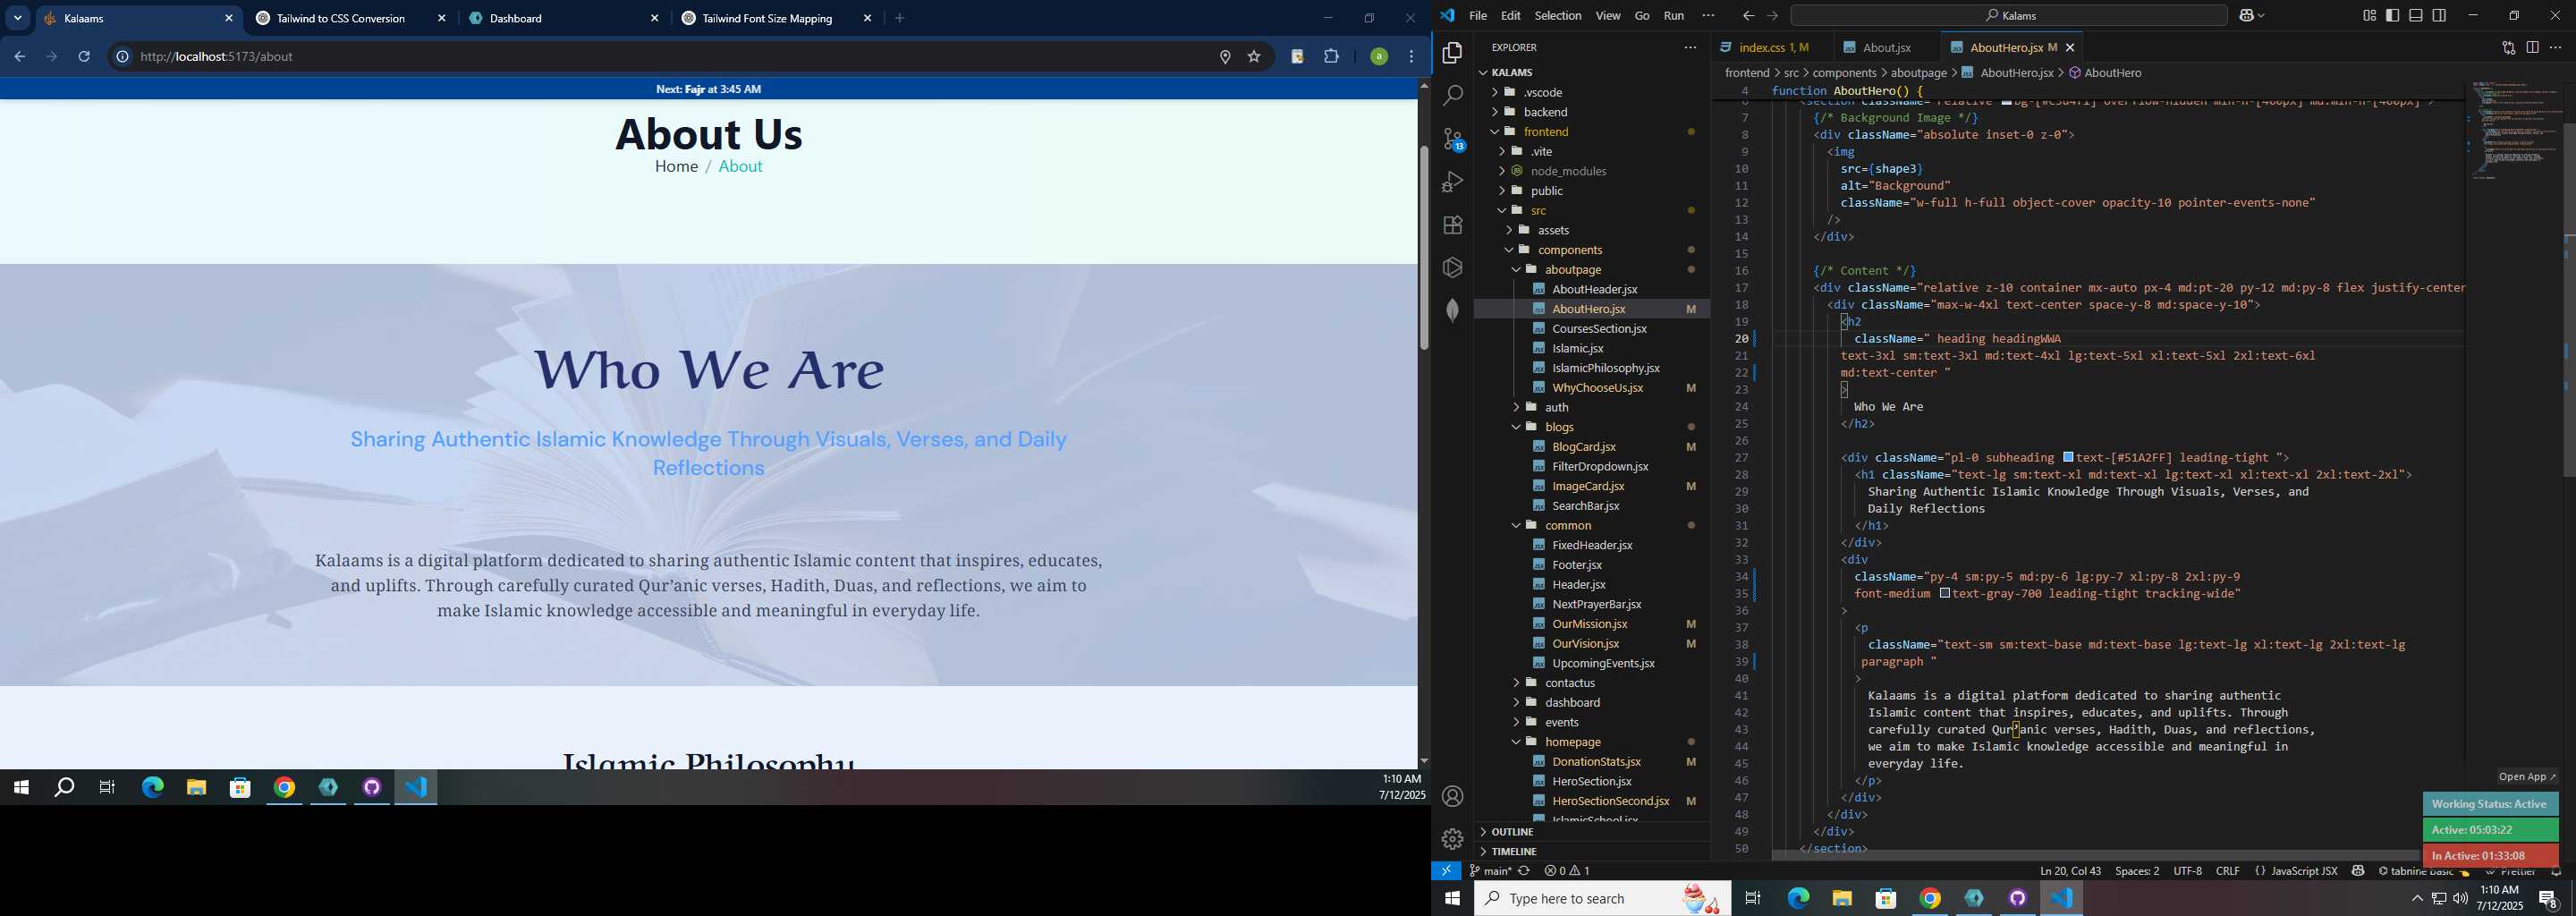Open Source Control view with 13 badge
This screenshot has width=2576, height=916.
(x=1453, y=139)
